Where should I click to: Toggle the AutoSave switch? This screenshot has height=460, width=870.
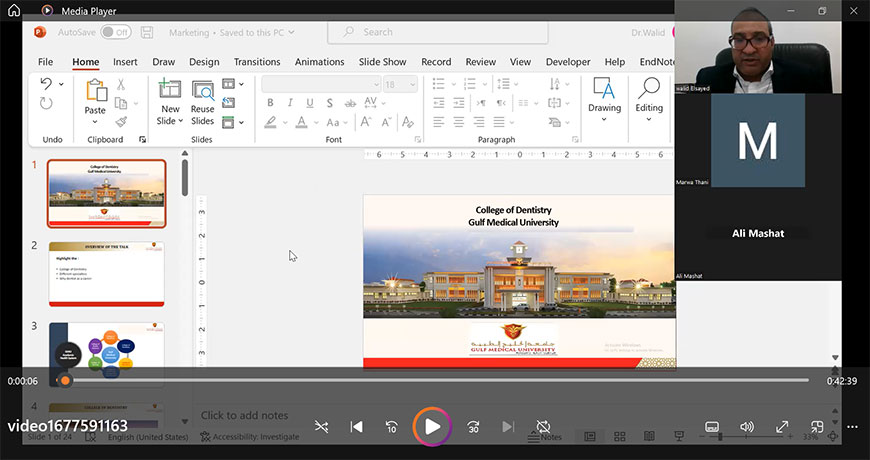click(115, 32)
